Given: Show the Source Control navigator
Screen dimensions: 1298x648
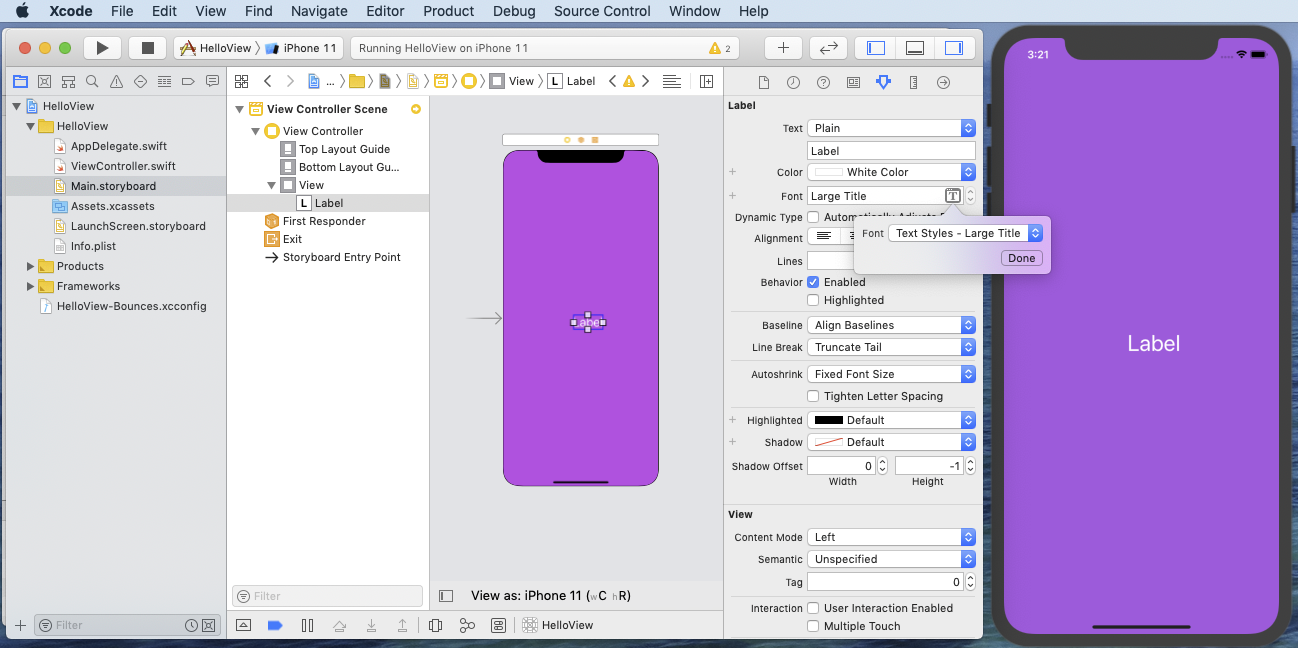Looking at the screenshot, I should (x=44, y=82).
